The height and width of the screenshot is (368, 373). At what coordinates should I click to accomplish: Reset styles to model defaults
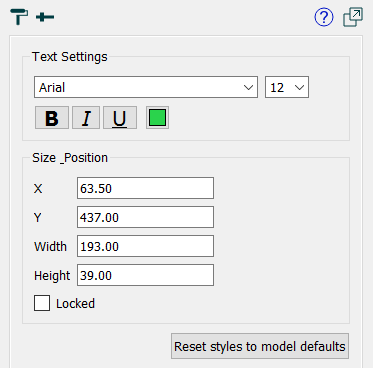click(260, 346)
